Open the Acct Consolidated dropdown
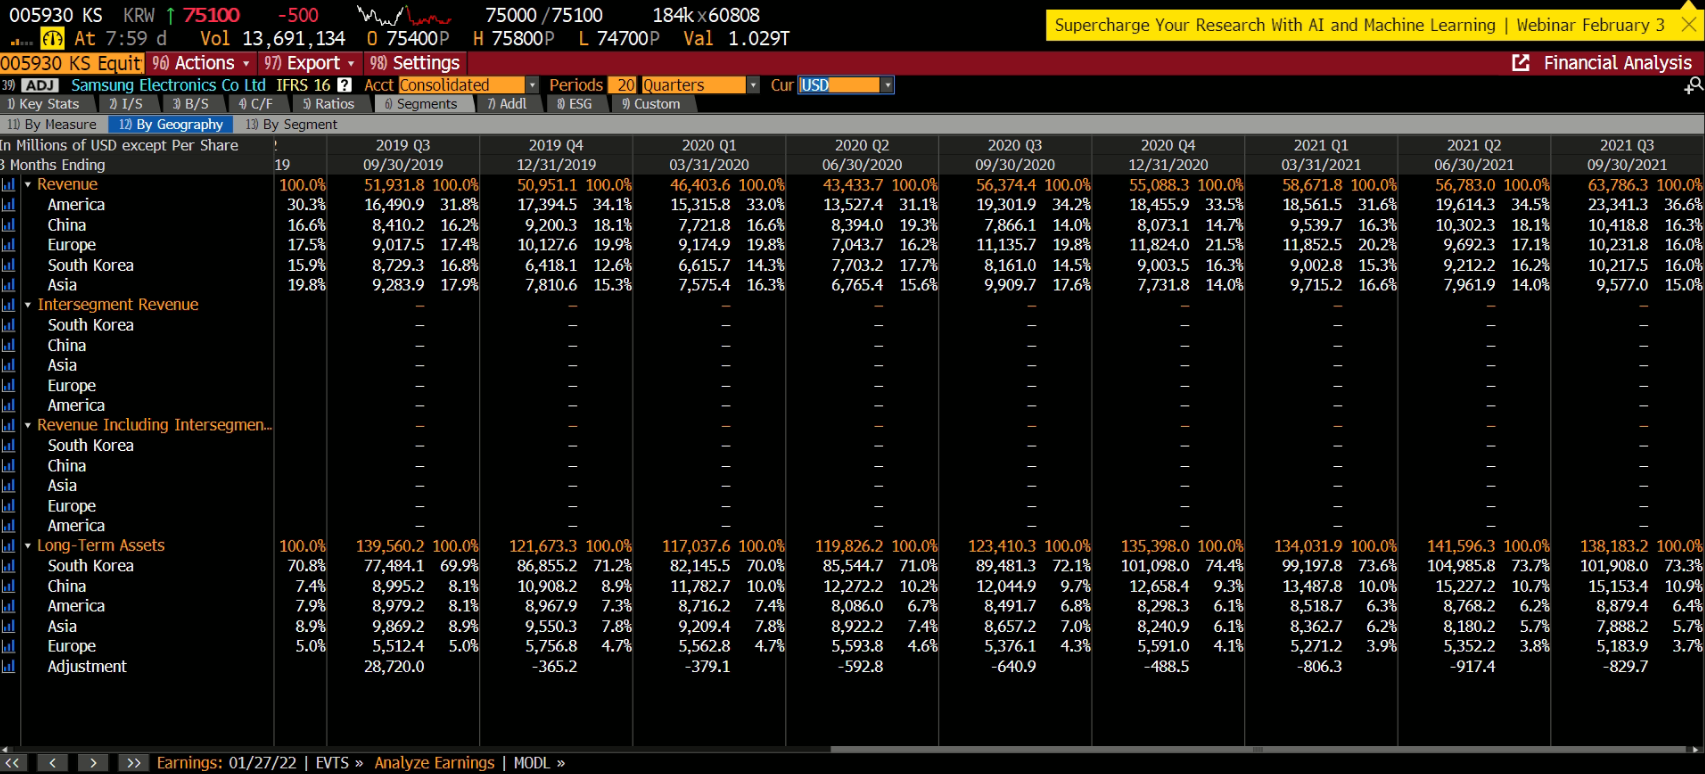 click(532, 85)
